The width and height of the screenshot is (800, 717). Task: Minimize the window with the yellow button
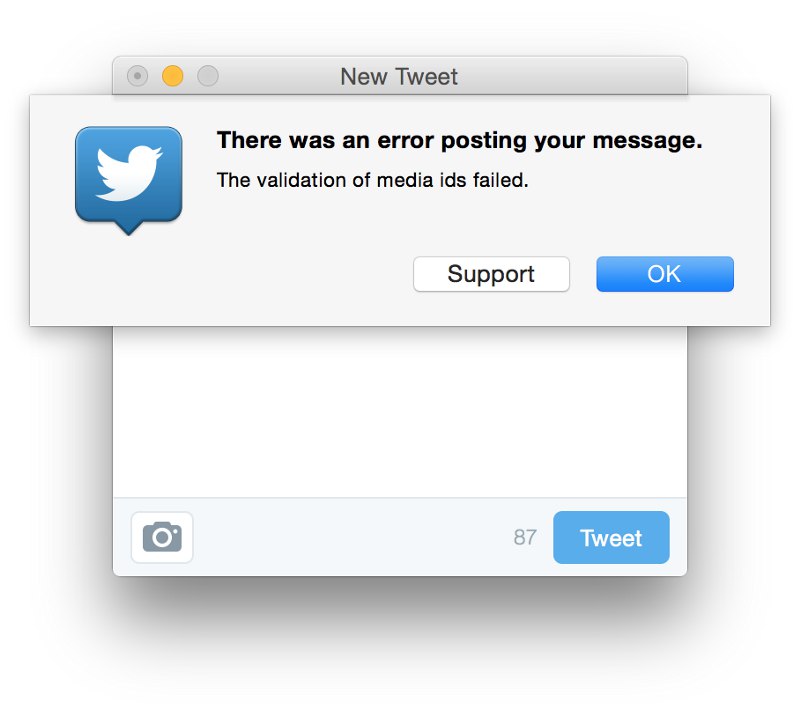[172, 76]
